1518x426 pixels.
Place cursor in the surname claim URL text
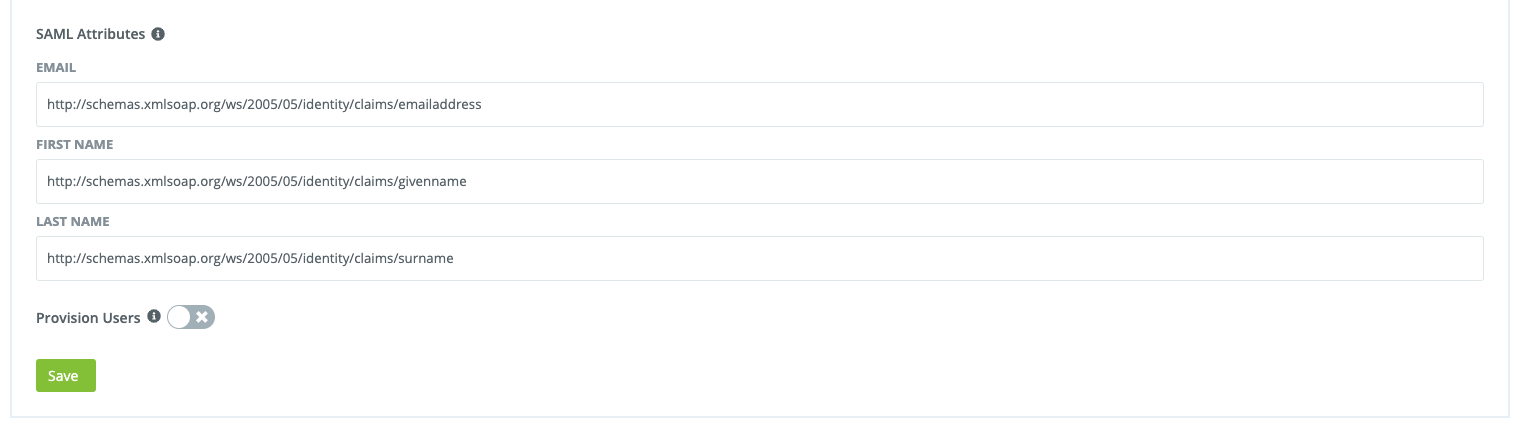click(250, 258)
